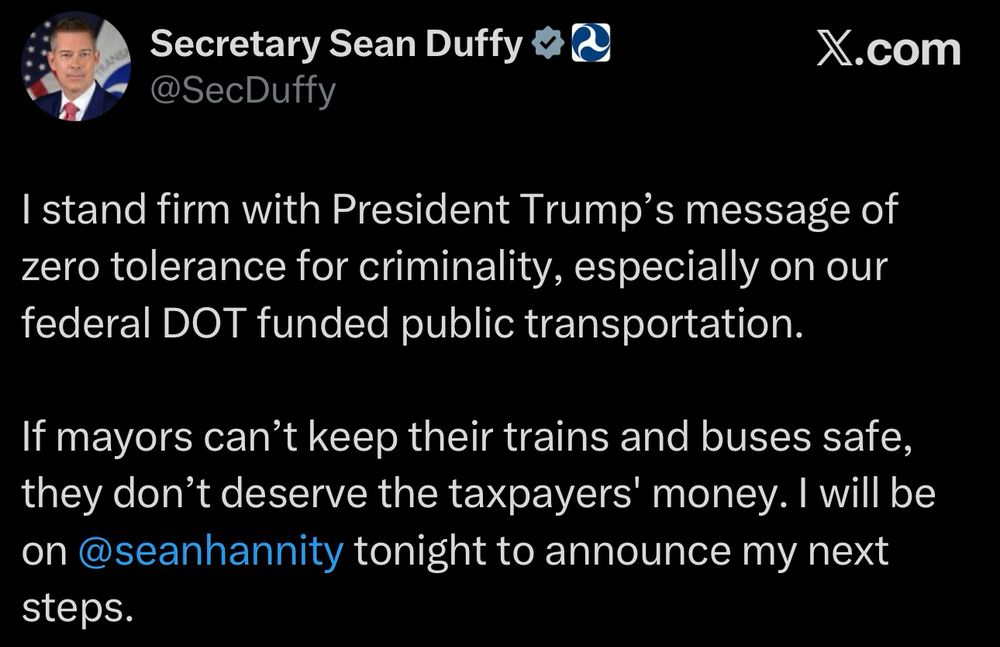
Task: Click the blue verified checkmark badge
Action: (x=548, y=43)
